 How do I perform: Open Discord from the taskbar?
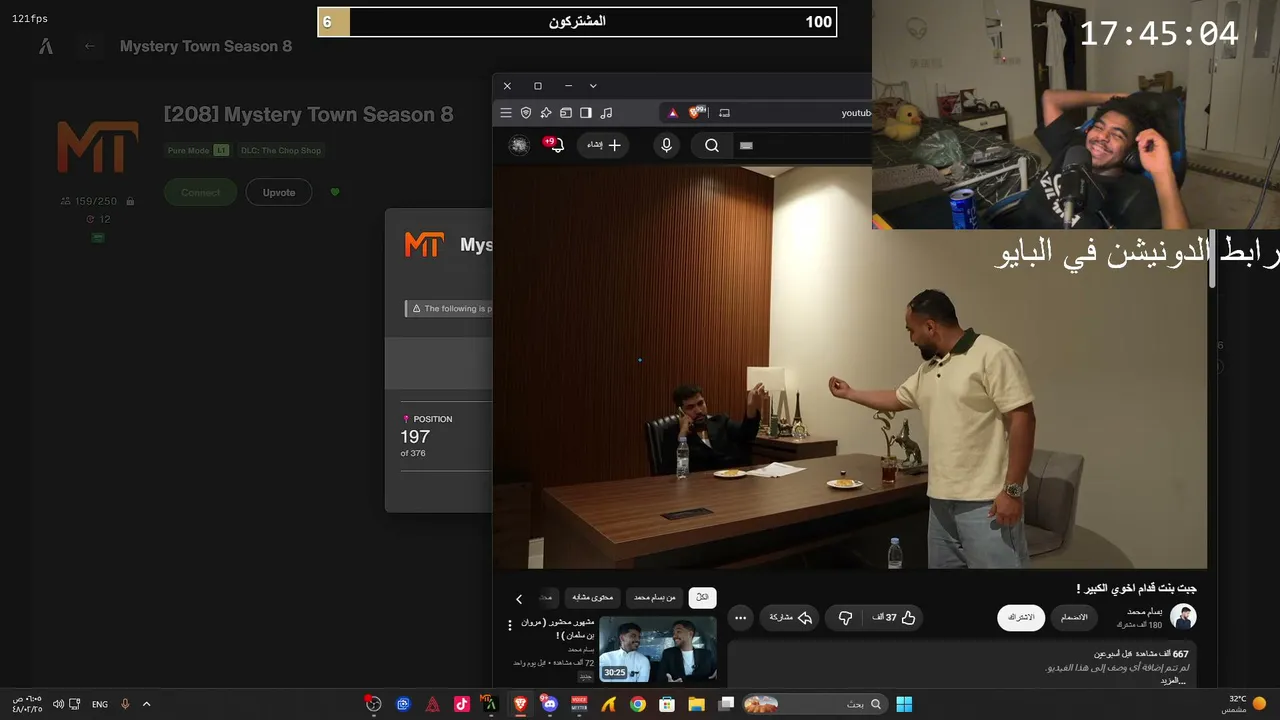point(549,704)
